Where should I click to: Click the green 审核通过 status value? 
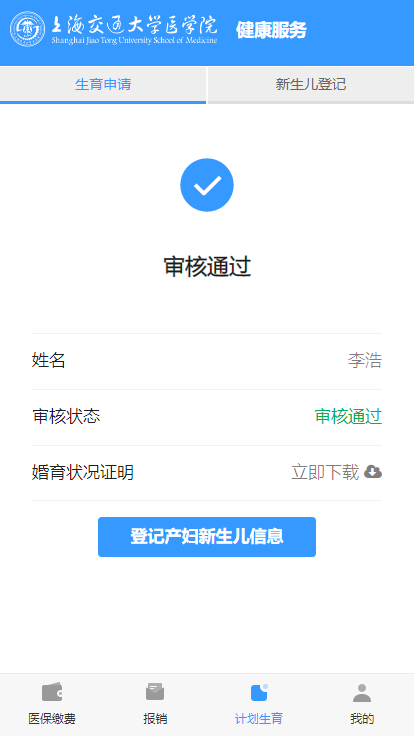click(348, 416)
